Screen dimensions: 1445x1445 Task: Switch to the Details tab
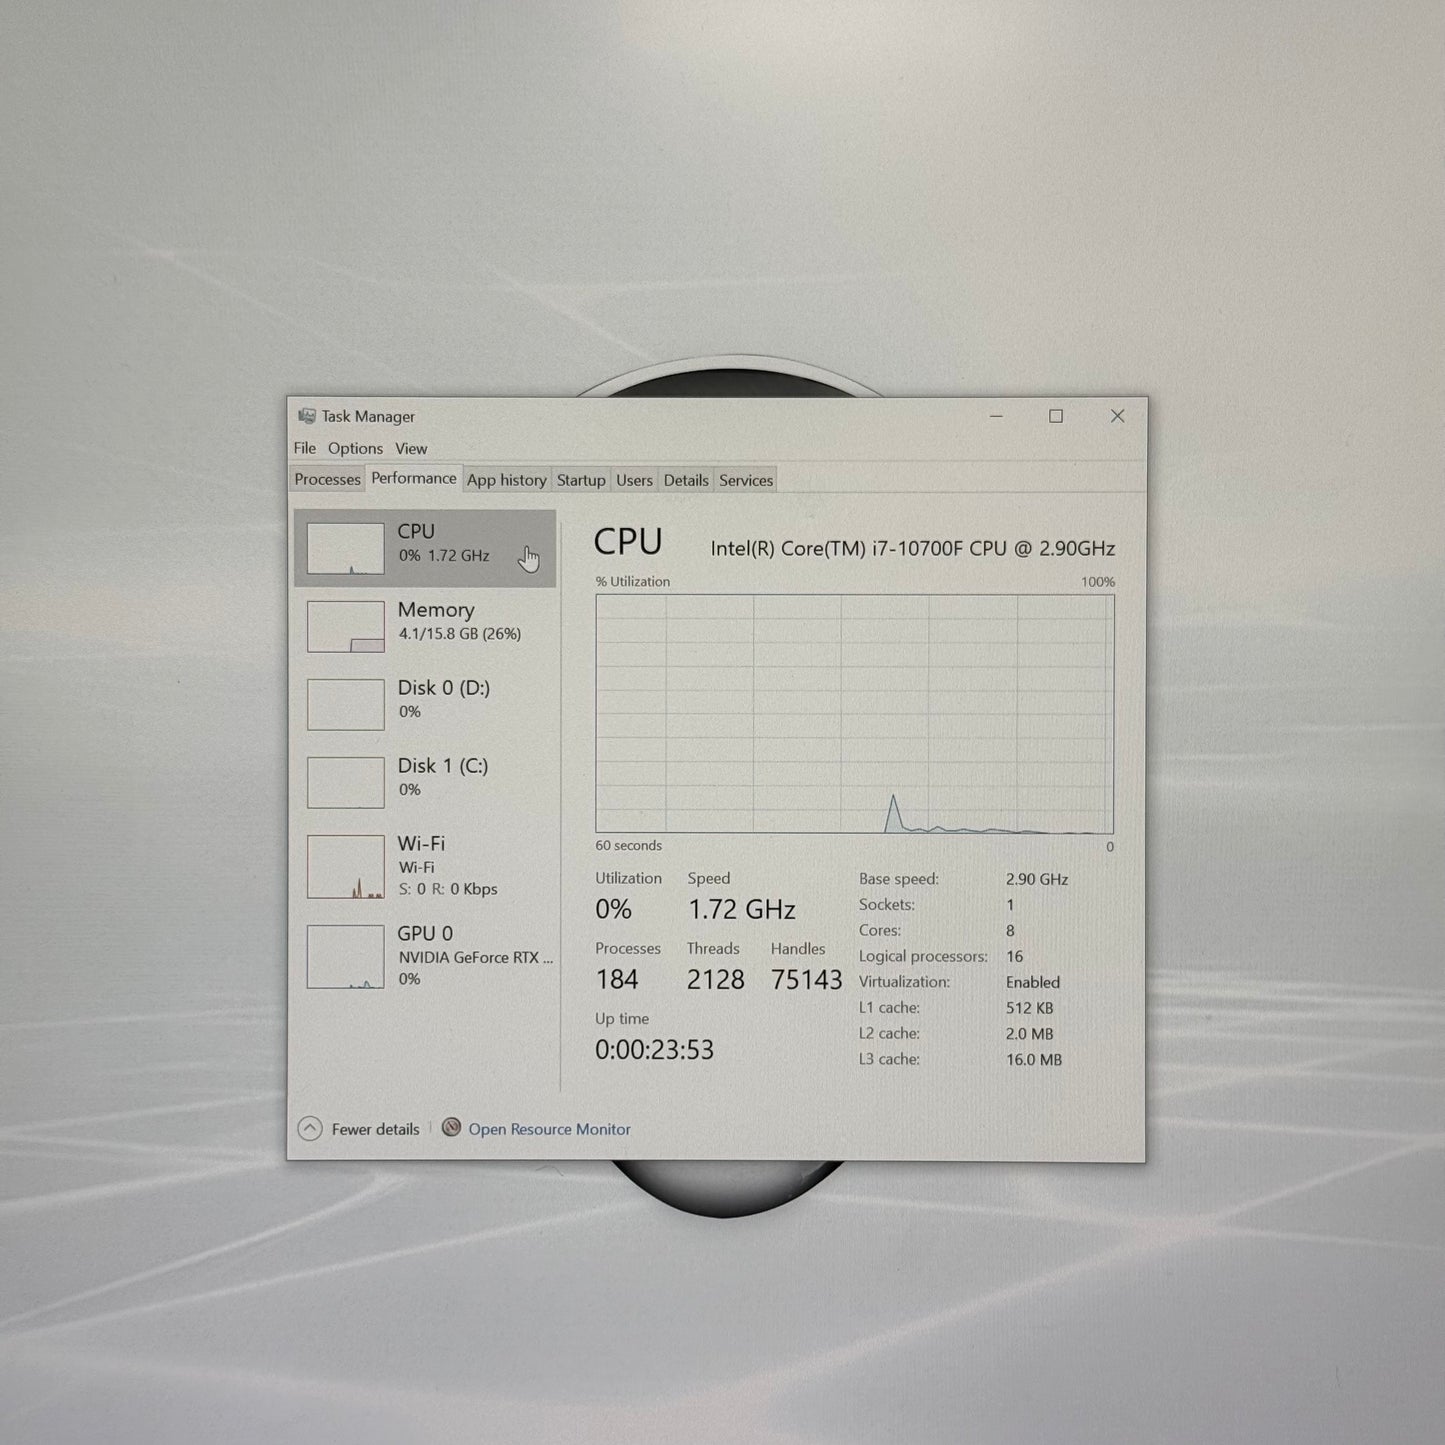coord(686,480)
